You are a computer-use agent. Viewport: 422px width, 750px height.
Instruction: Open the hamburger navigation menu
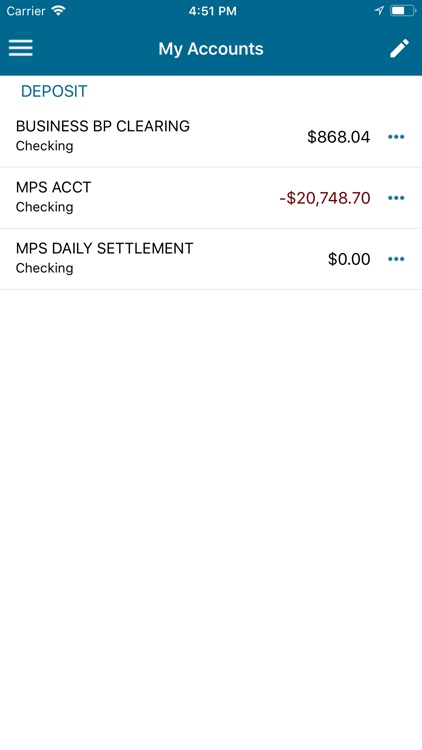coord(21,48)
